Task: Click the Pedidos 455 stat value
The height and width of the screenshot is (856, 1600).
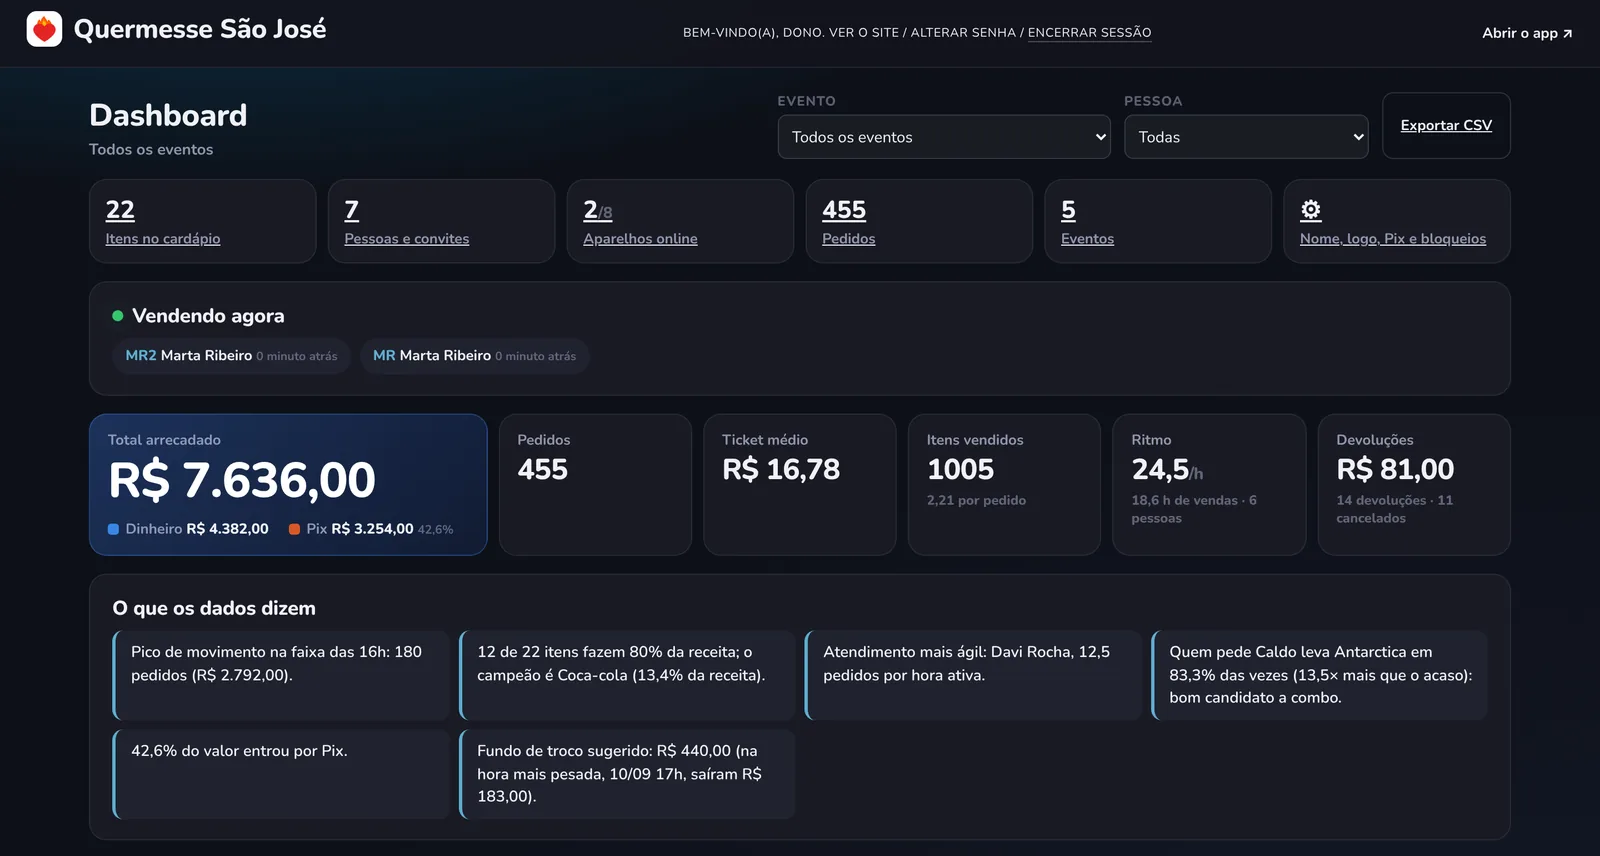Action: click(x=542, y=469)
